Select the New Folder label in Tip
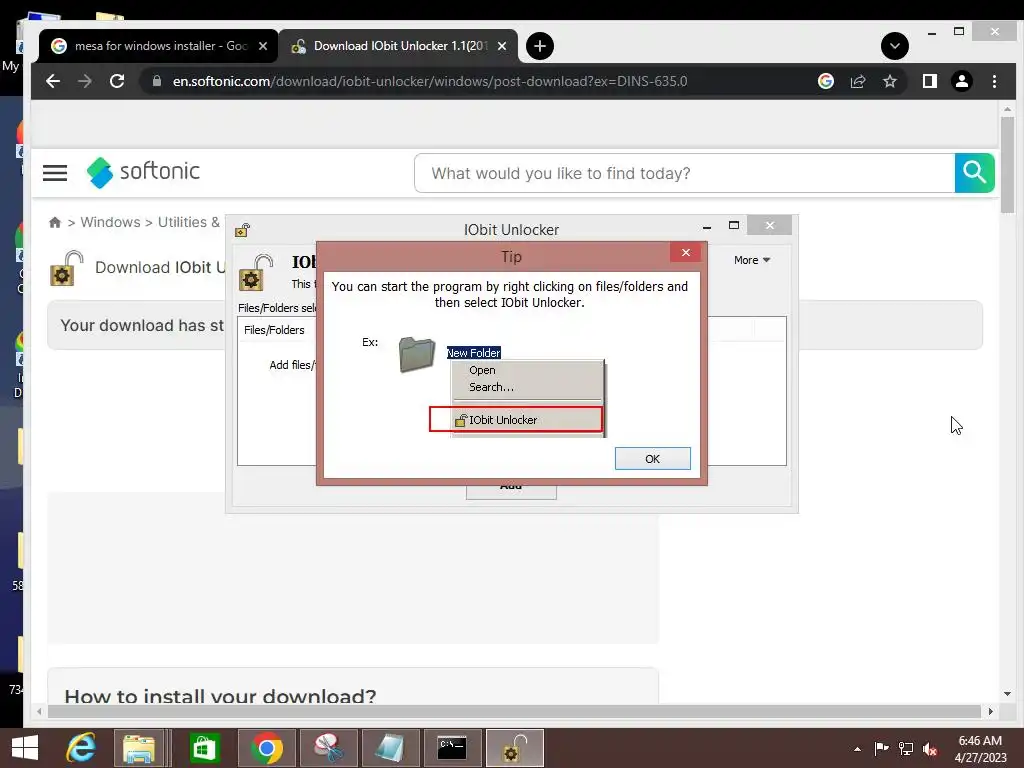Screen dimensions: 1024x768 473,353
